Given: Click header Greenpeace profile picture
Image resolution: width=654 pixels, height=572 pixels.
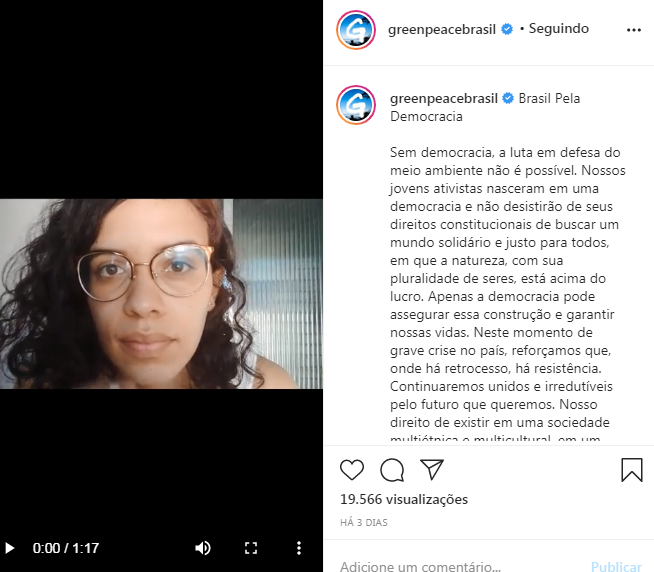Looking at the screenshot, I should pyautogui.click(x=356, y=30).
